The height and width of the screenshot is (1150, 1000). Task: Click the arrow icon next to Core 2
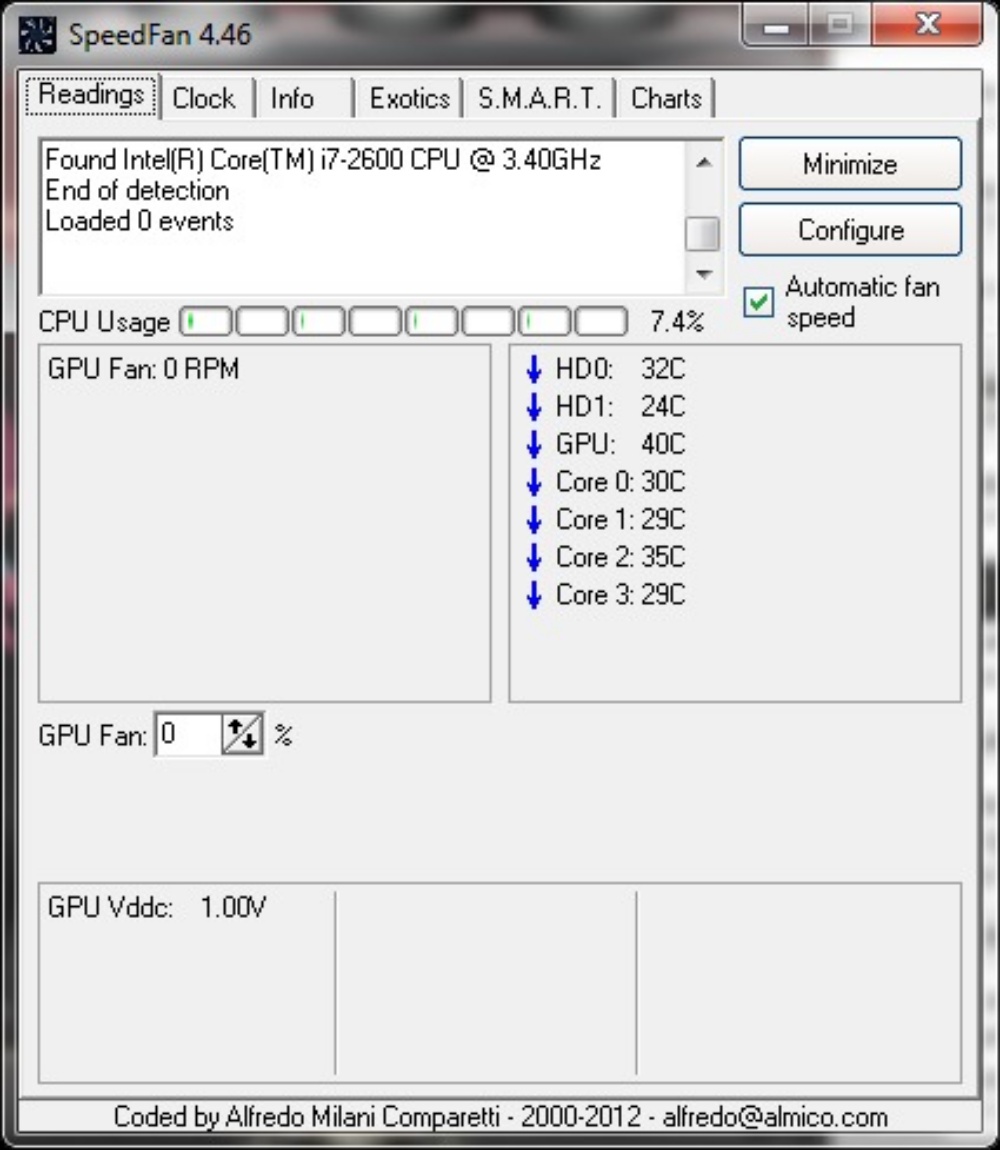point(534,557)
